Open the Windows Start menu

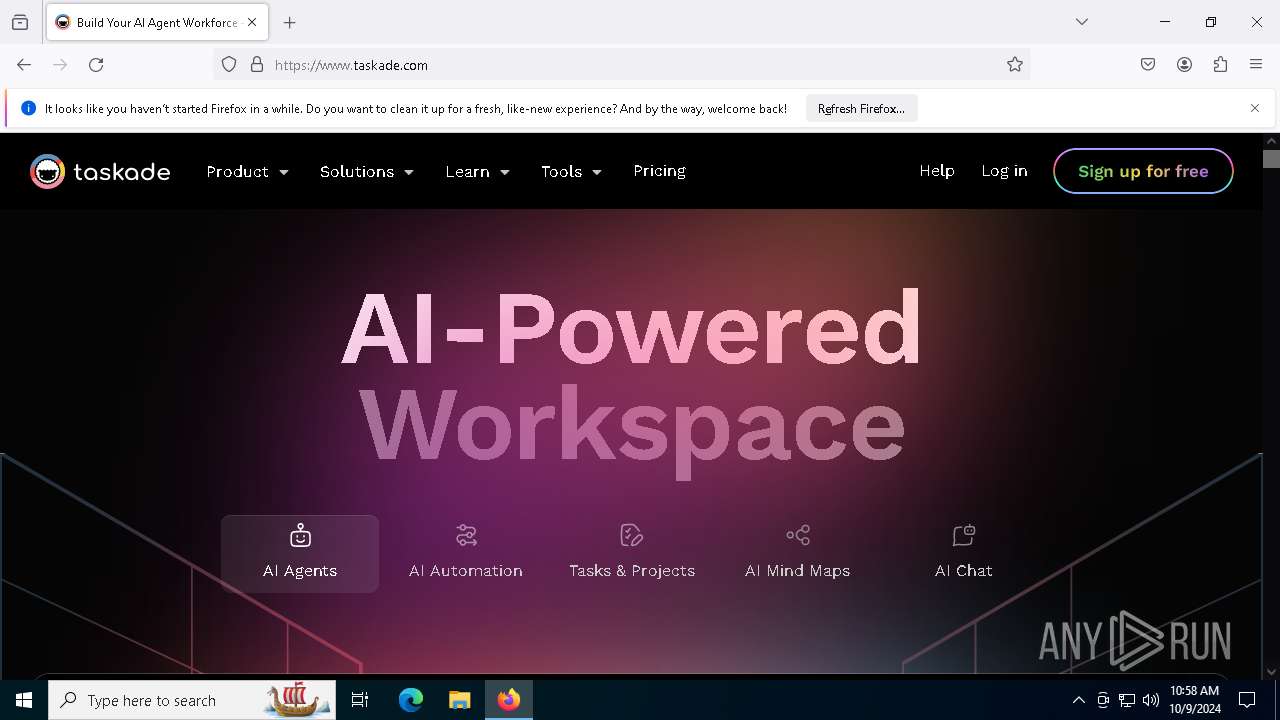coord(24,700)
